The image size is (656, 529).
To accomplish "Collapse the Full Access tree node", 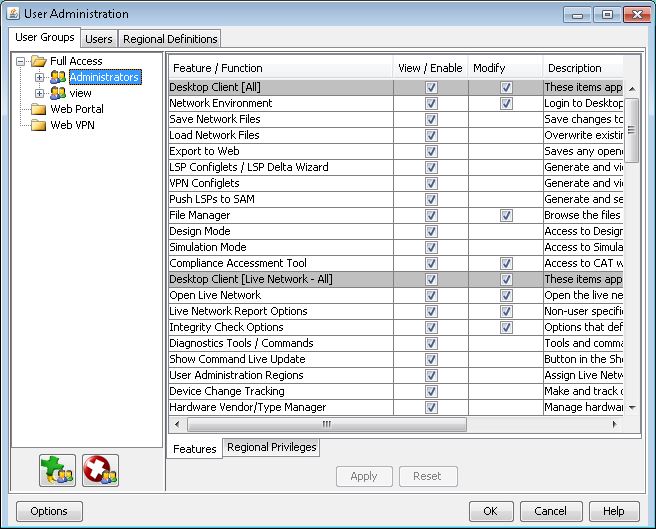I will tap(23, 61).
